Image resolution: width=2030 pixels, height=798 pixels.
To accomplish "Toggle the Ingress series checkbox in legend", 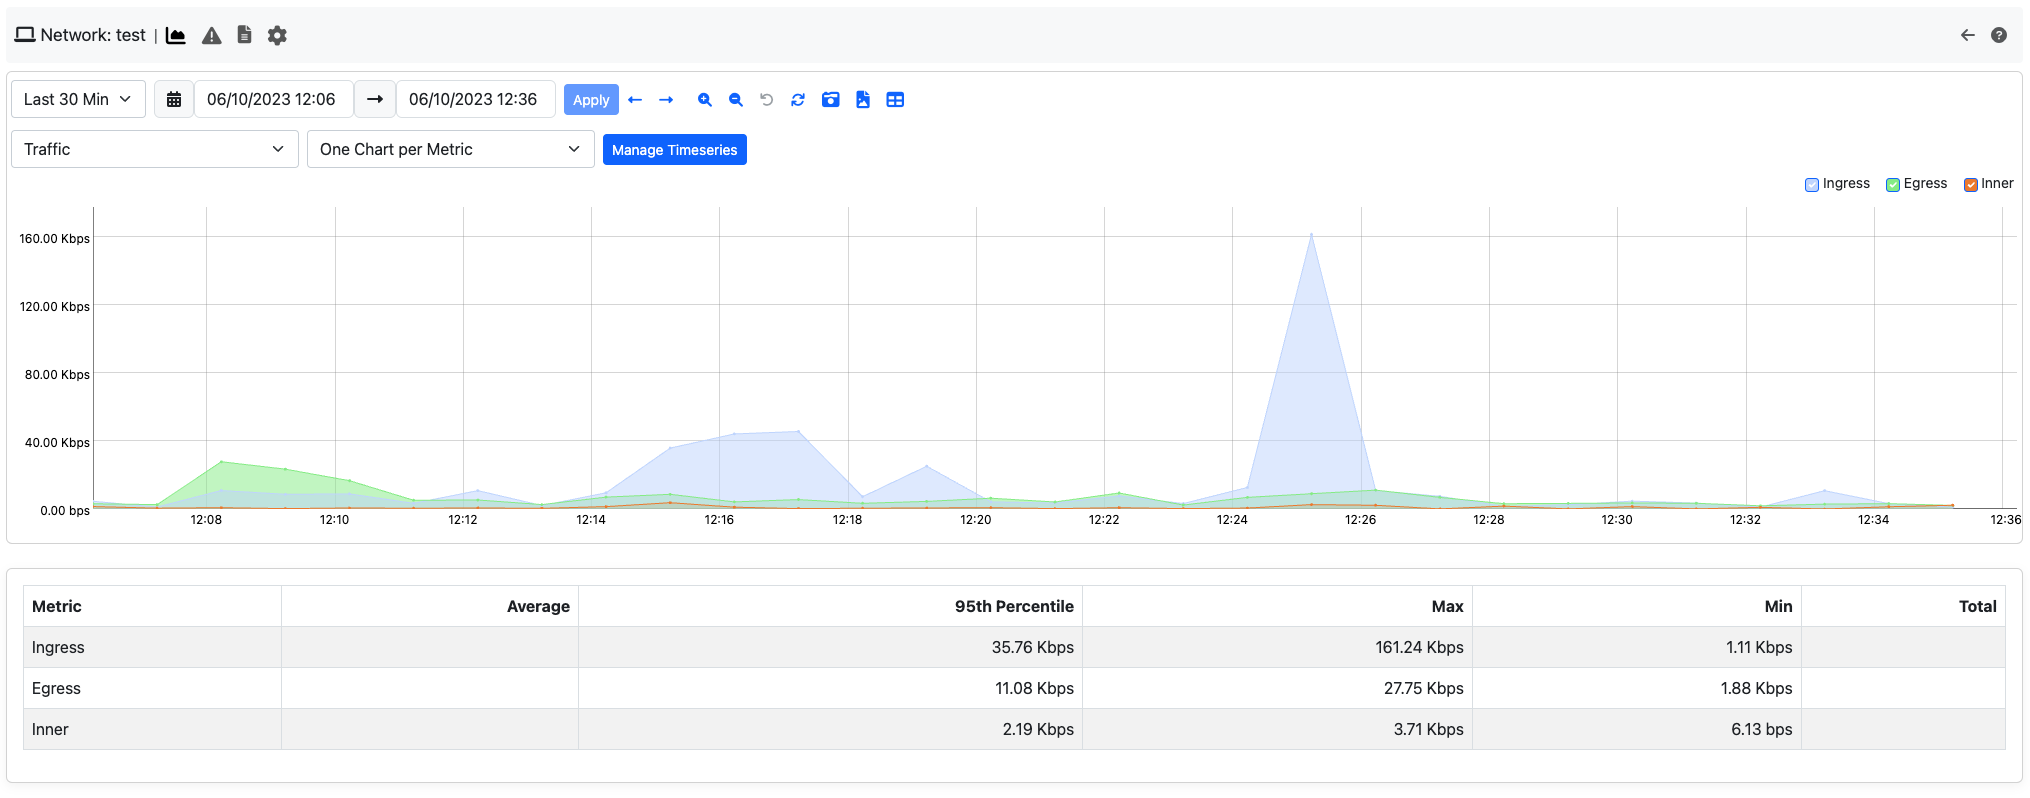I will [x=1812, y=185].
